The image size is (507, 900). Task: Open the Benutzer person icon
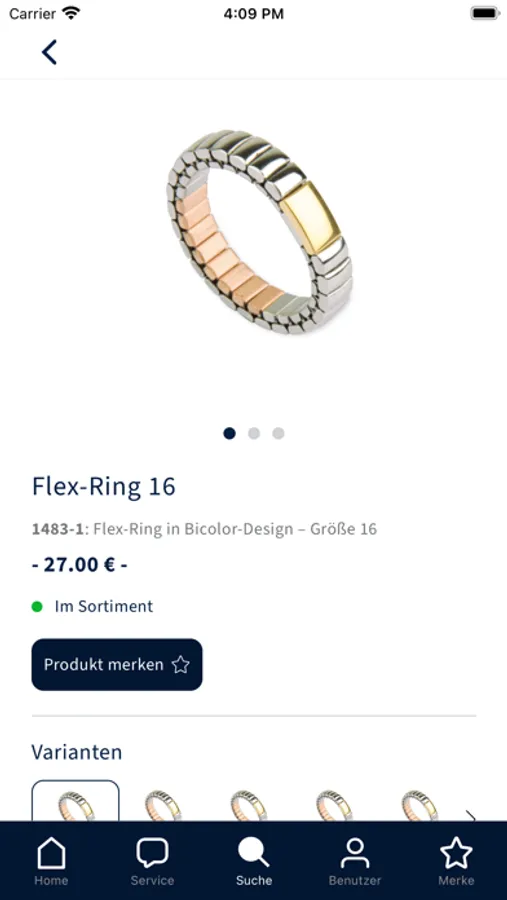355,853
